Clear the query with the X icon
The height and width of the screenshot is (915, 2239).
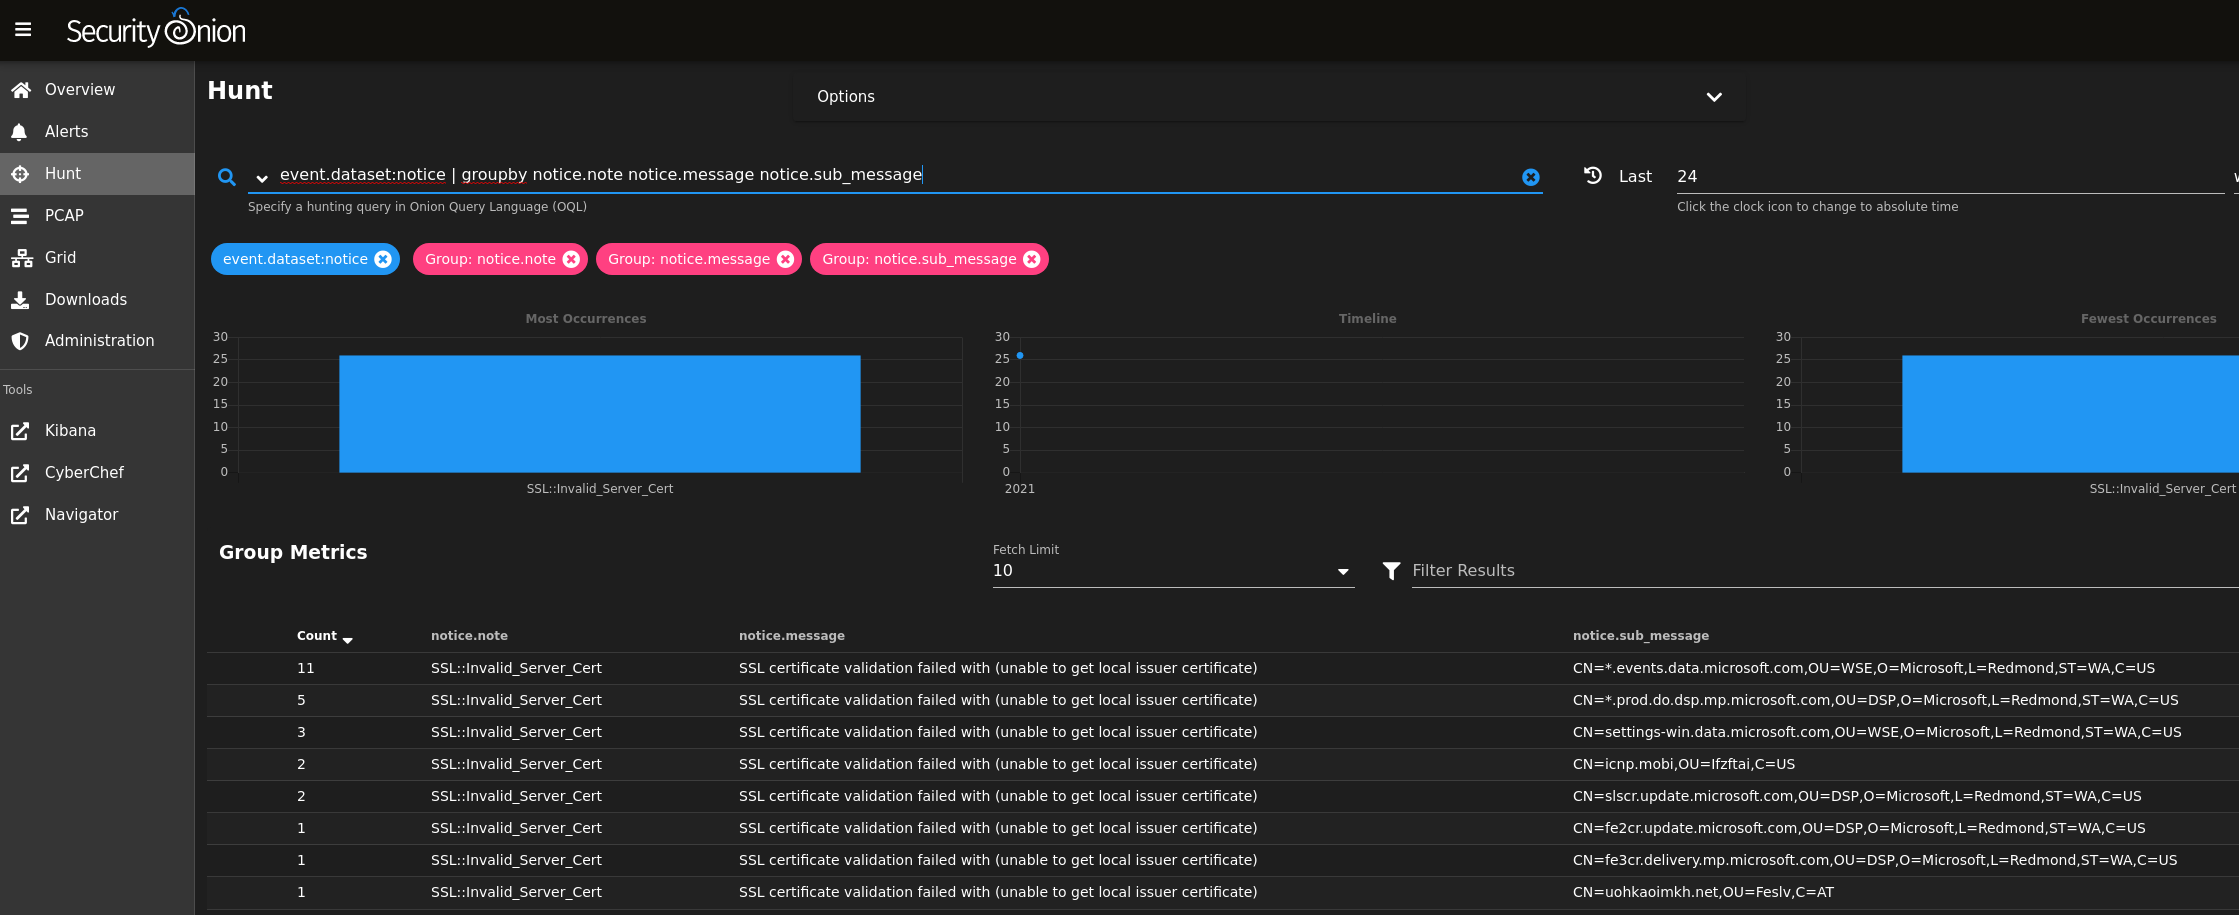click(1531, 177)
